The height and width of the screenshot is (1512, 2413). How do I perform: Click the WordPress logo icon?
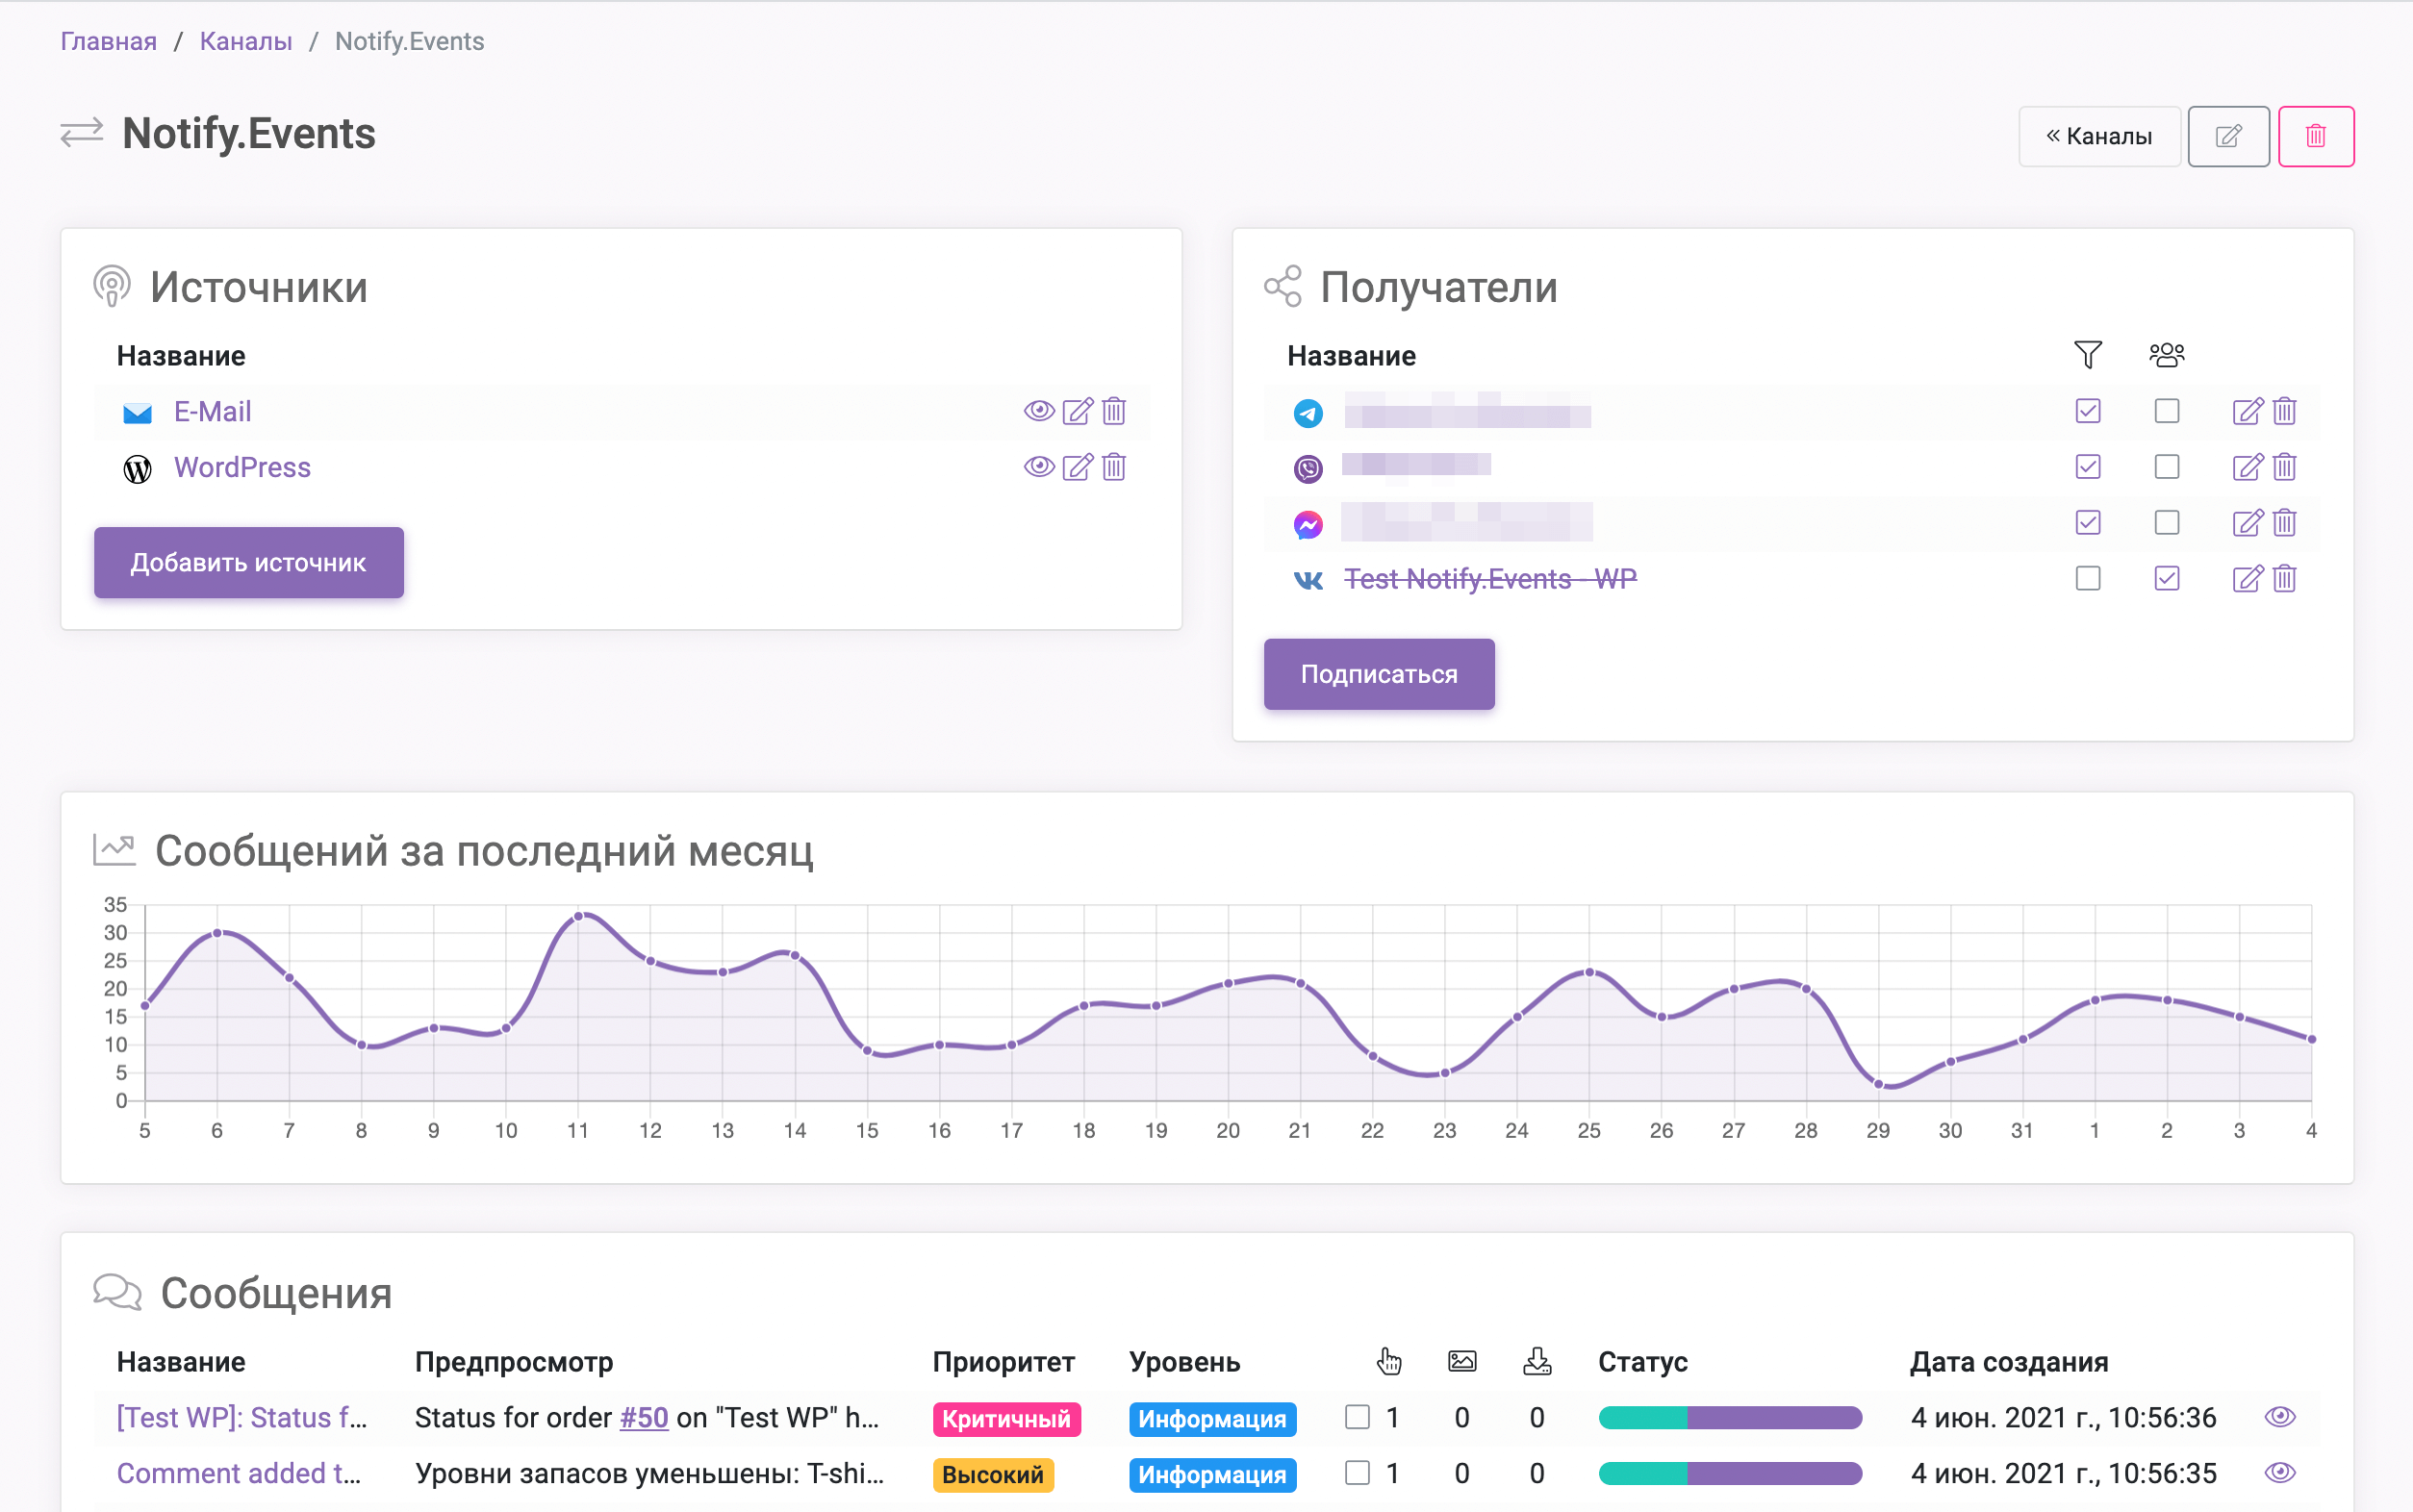(137, 468)
